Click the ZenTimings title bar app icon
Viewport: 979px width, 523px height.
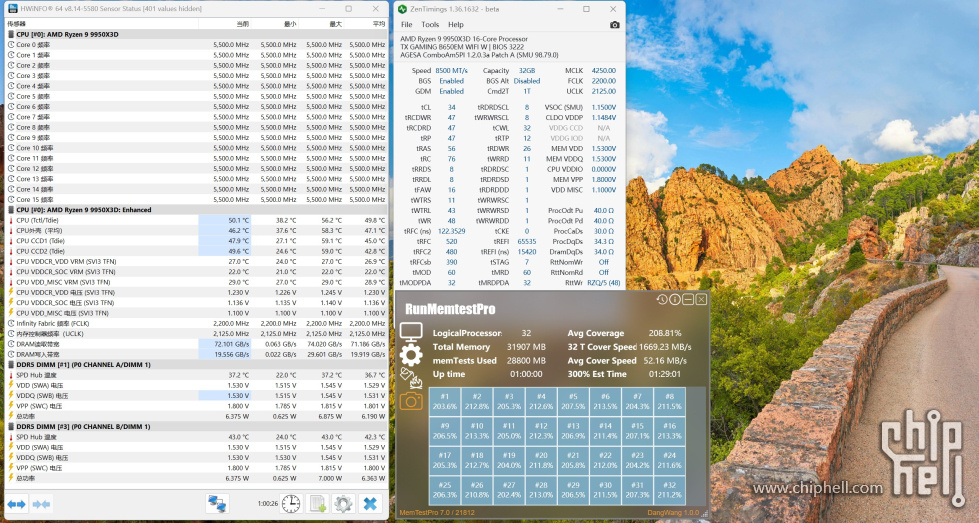403,9
